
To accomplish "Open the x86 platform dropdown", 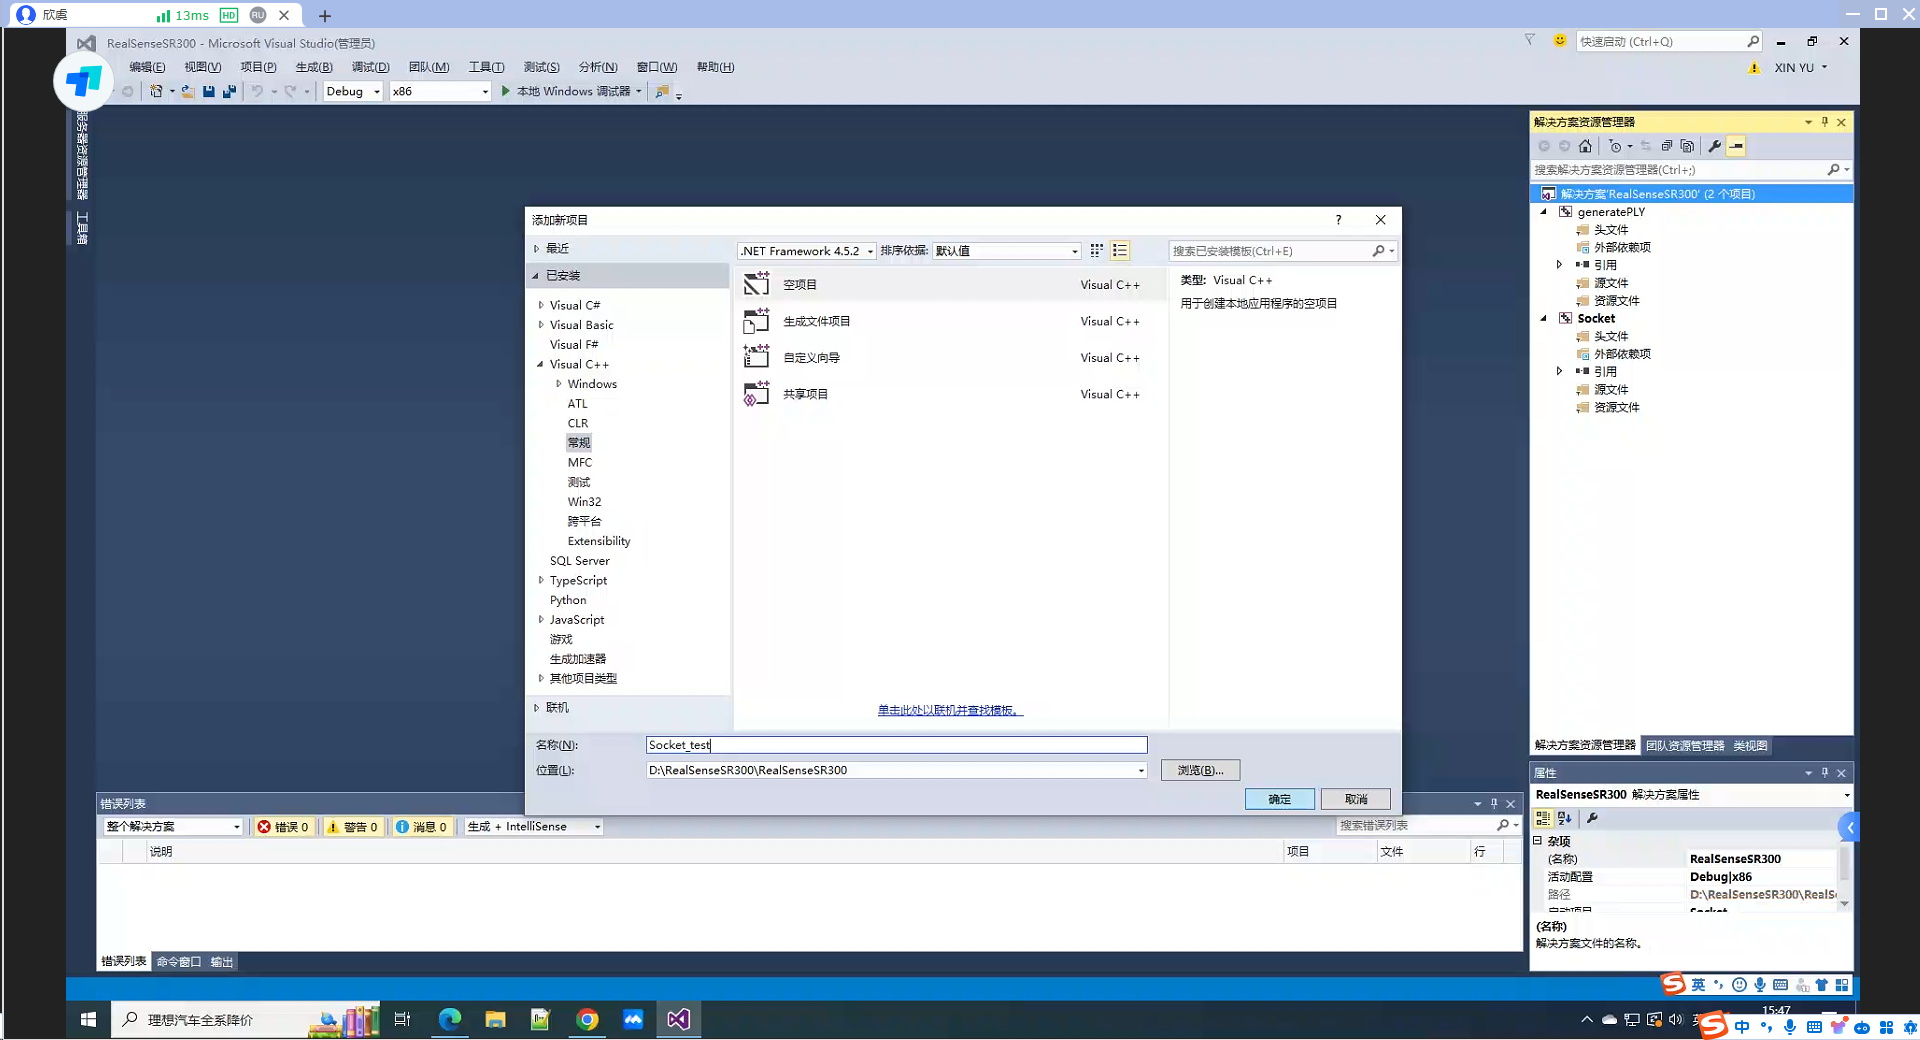I will click(440, 91).
